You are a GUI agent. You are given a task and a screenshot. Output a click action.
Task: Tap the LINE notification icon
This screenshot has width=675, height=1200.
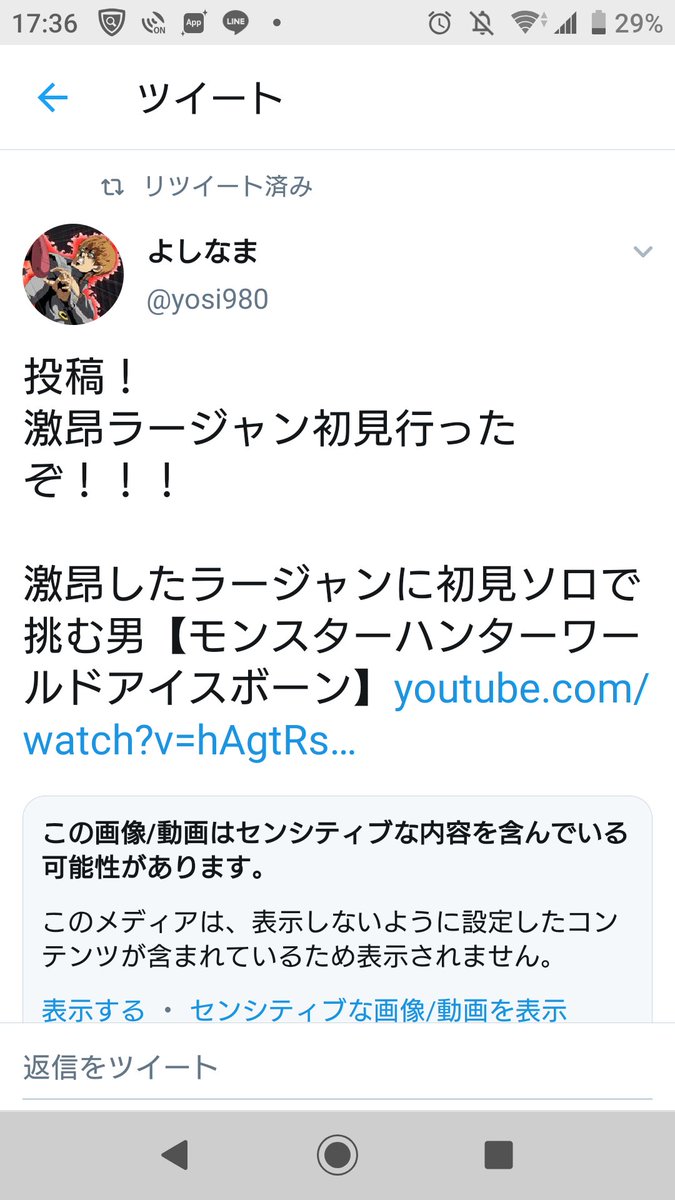tap(236, 24)
